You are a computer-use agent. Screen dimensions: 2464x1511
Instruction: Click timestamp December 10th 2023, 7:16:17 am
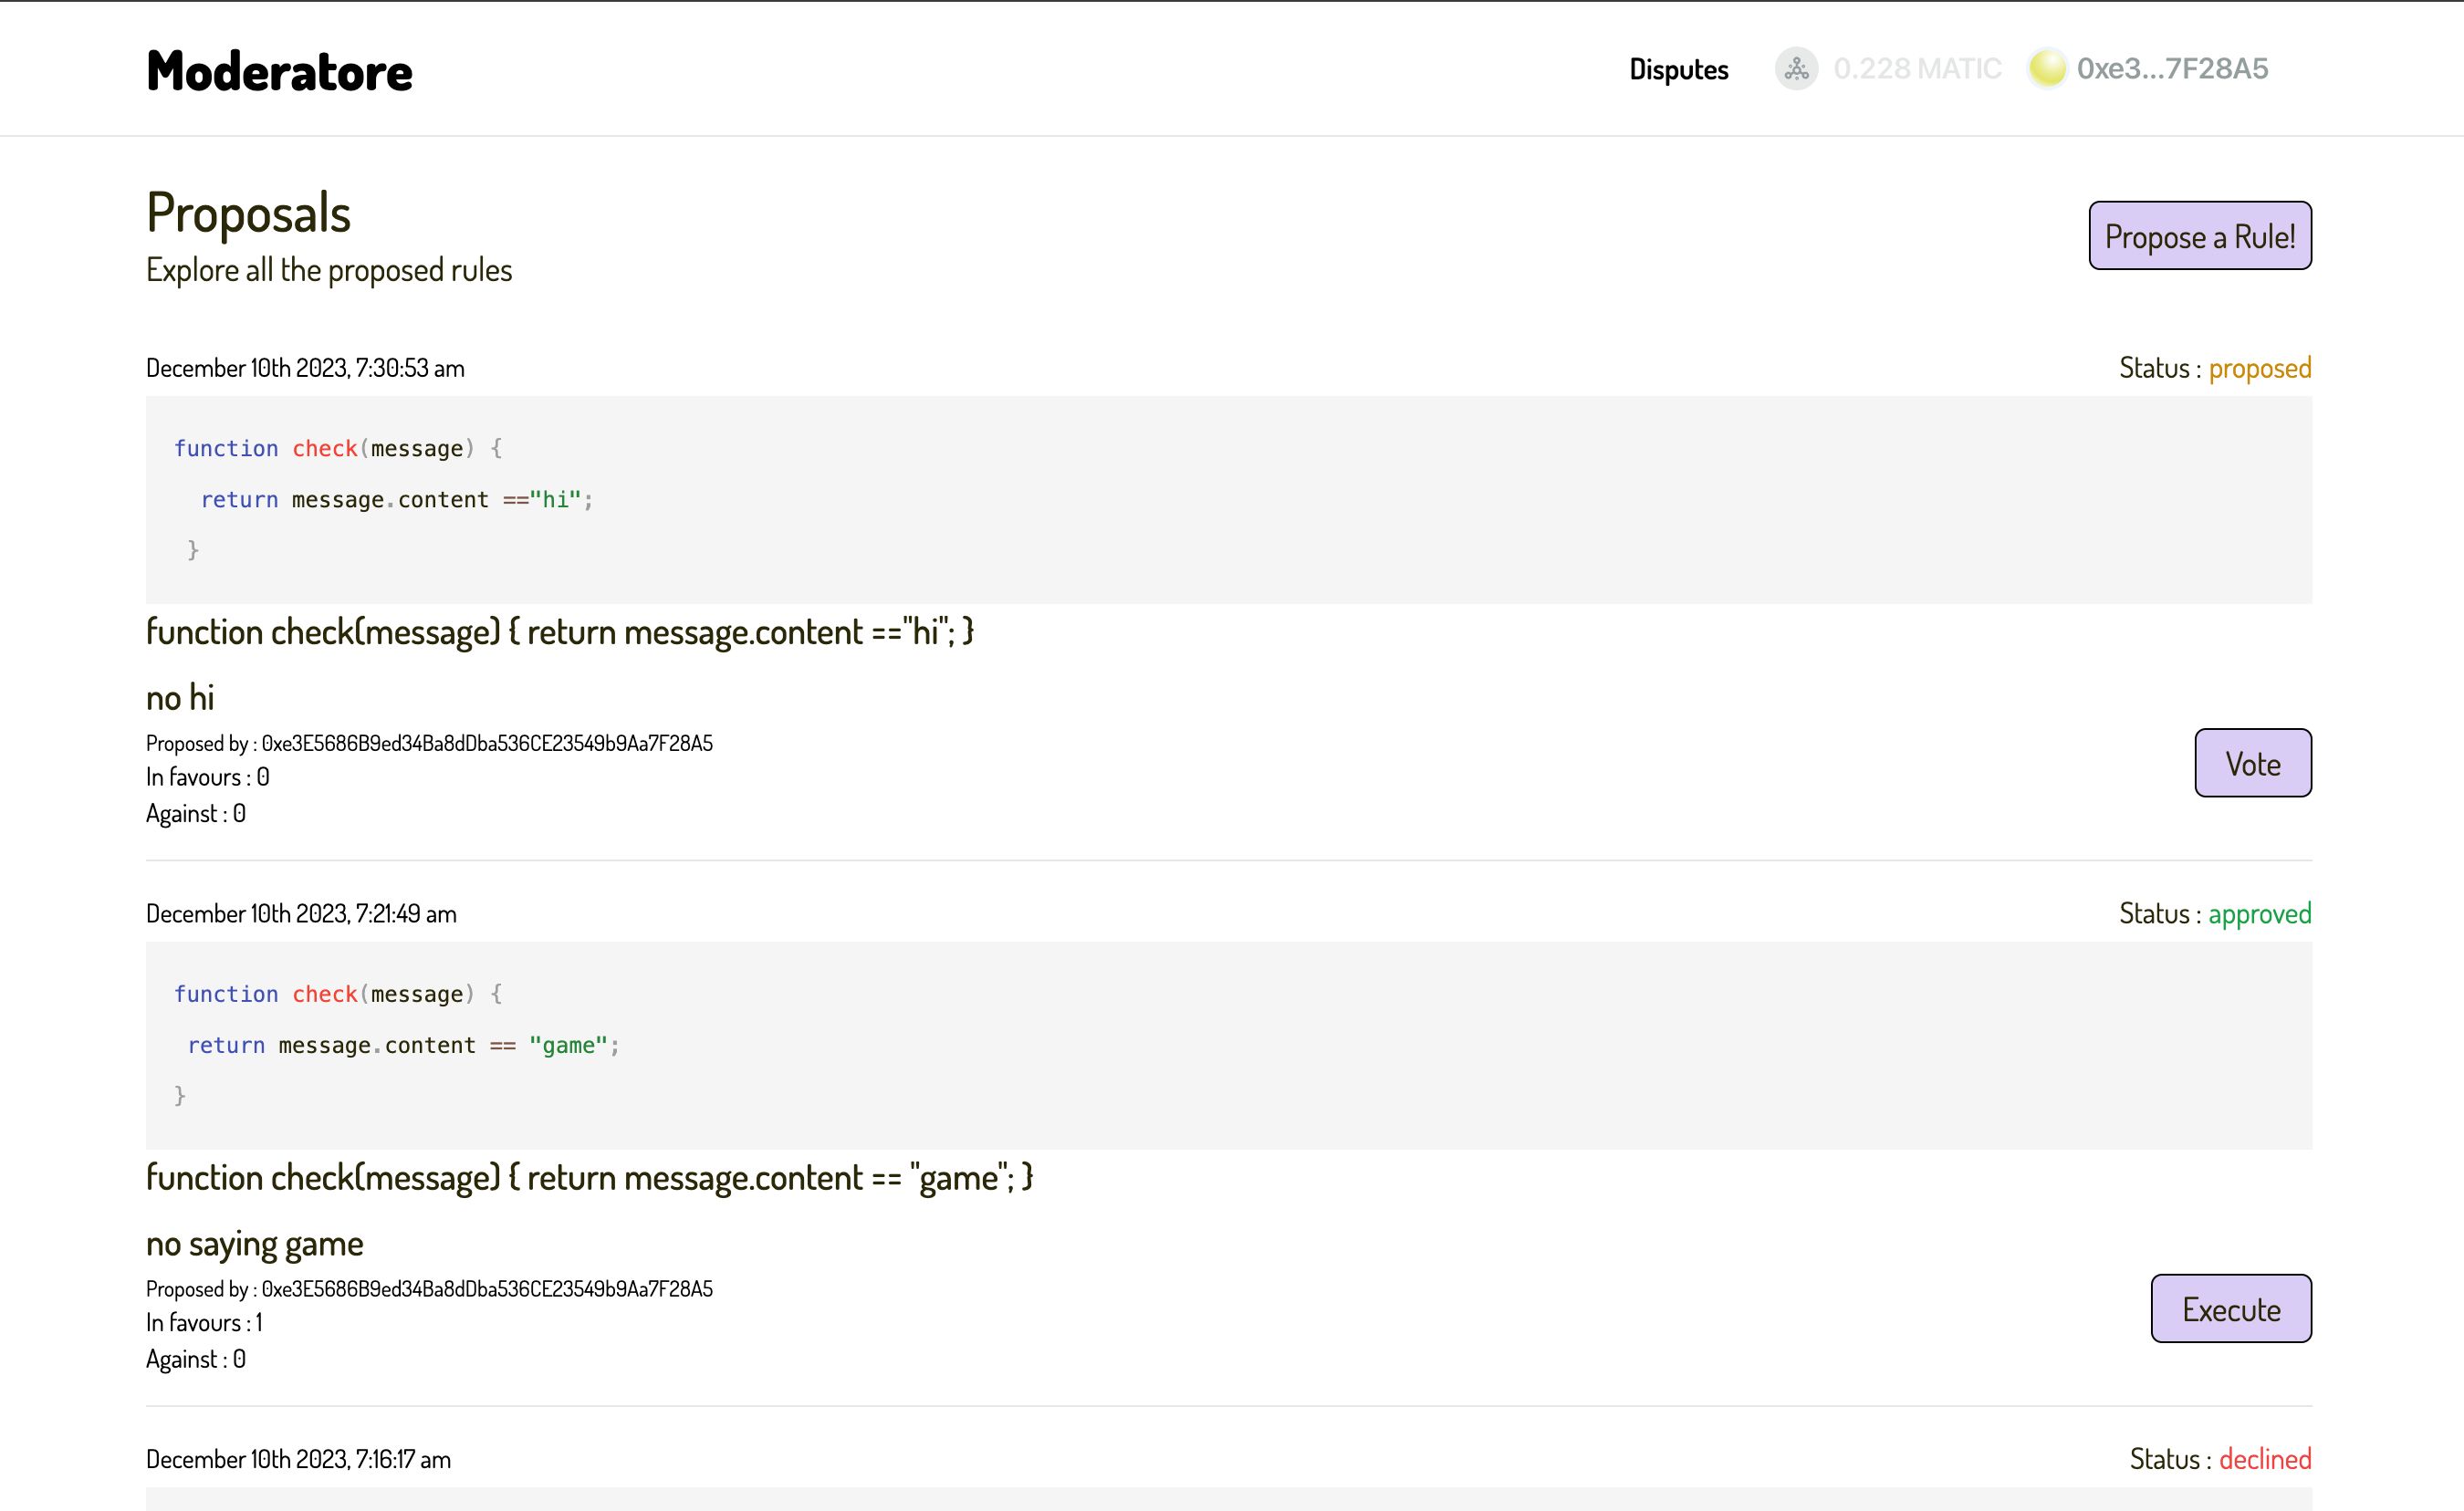point(298,1460)
